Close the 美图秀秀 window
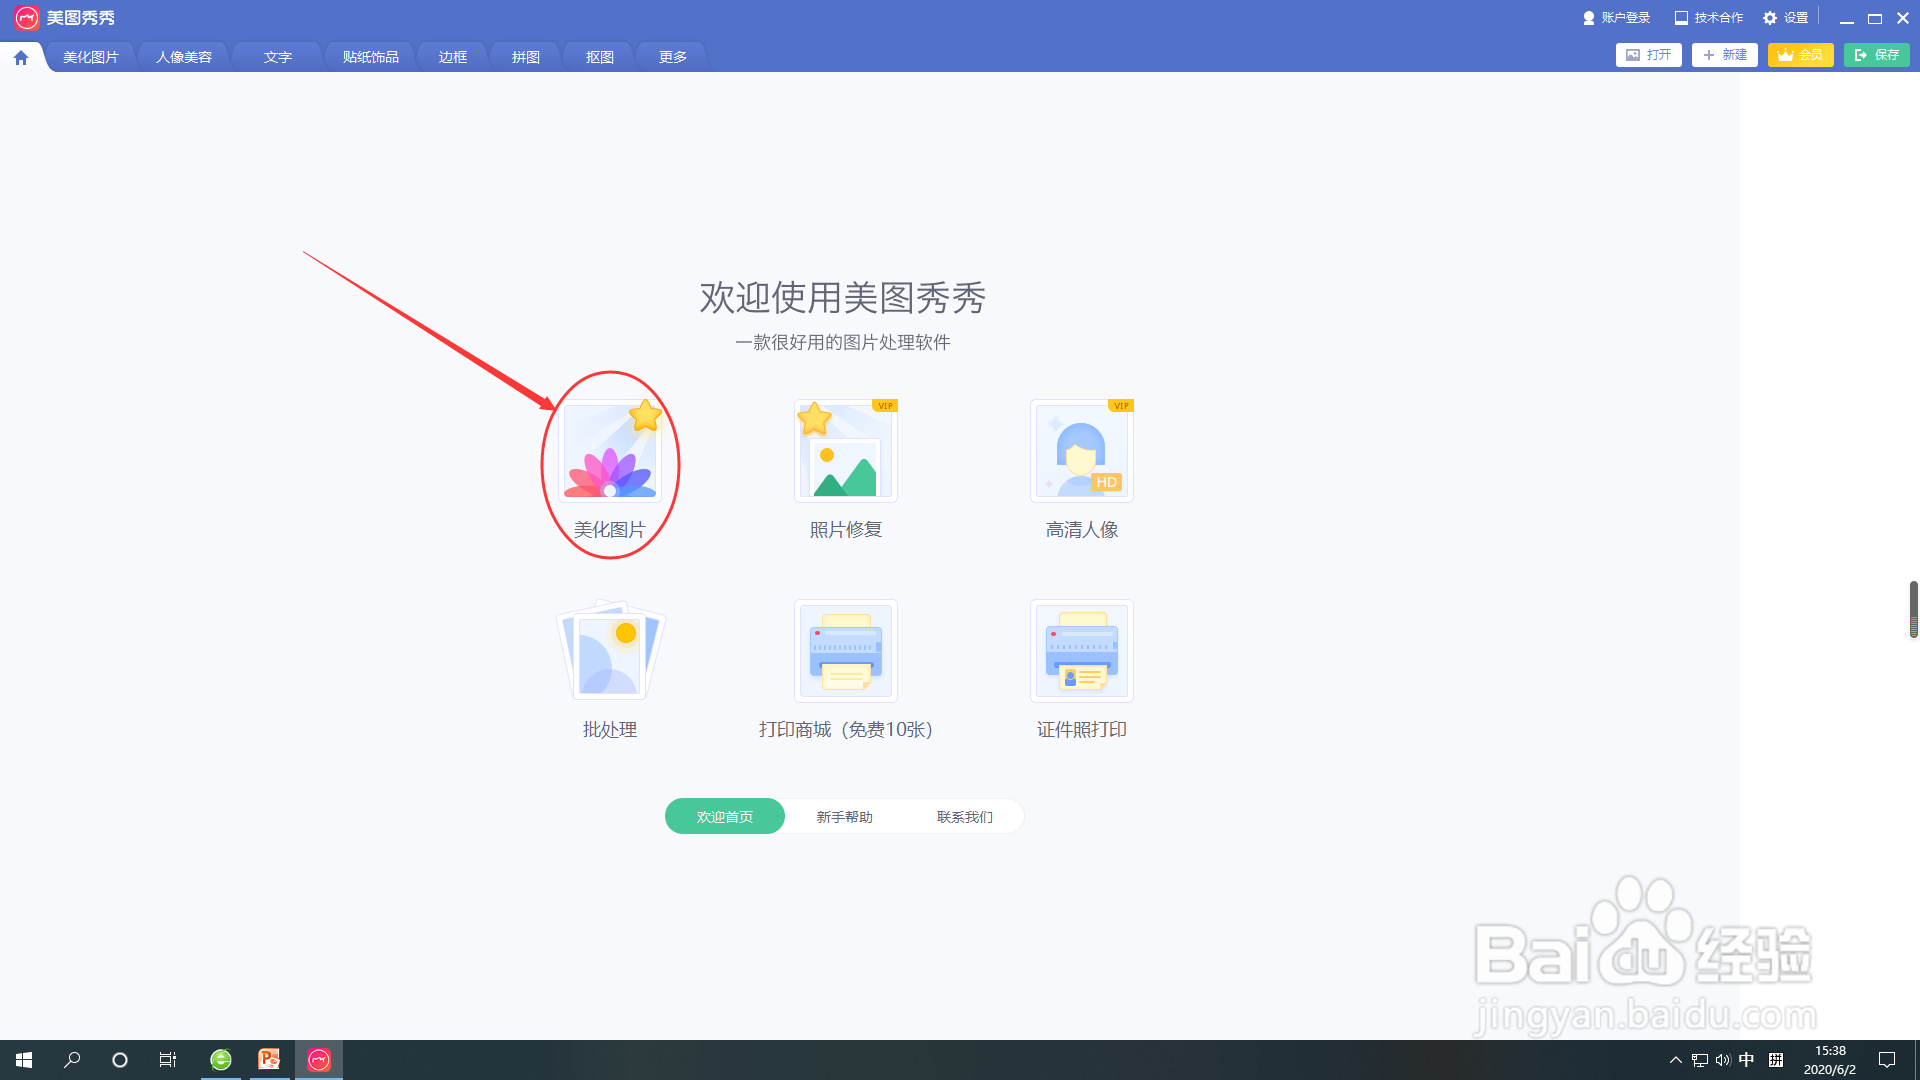Screen dimensions: 1920x1080 (1903, 18)
